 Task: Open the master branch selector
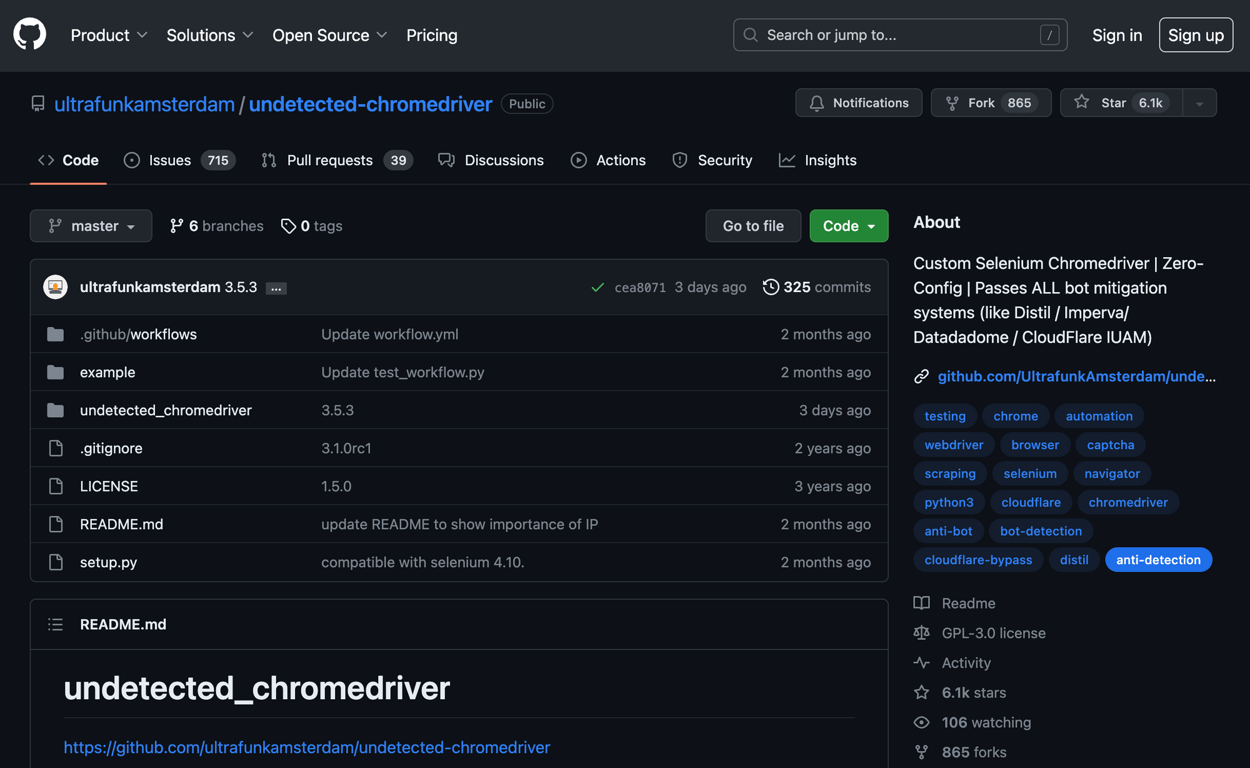91,226
